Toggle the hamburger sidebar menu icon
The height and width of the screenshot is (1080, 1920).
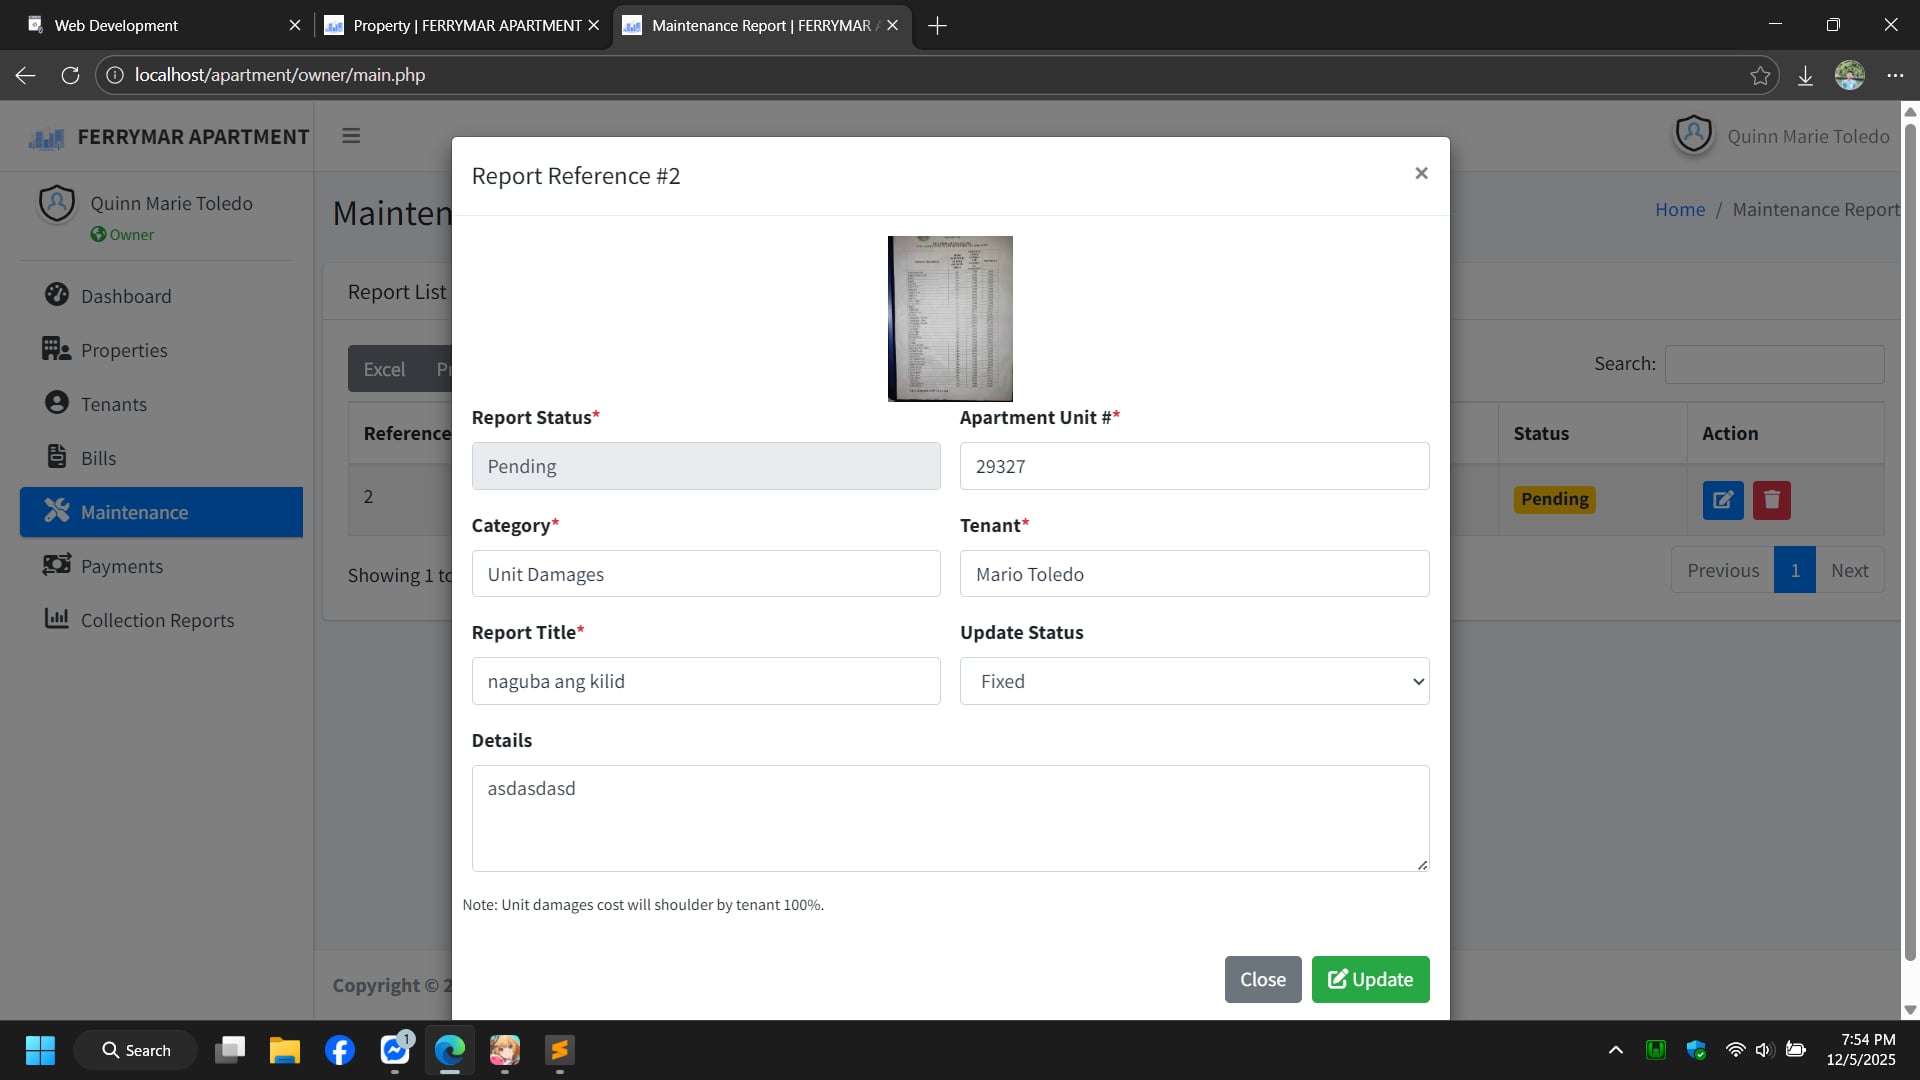[351, 136]
